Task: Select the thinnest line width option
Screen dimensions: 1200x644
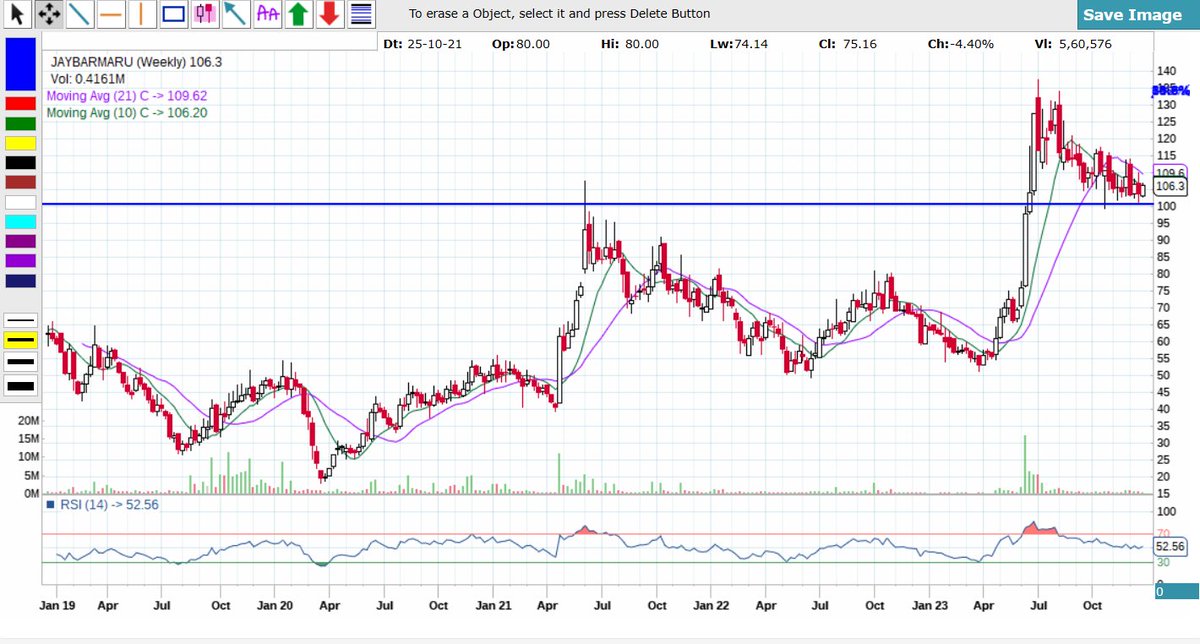Action: [x=21, y=320]
